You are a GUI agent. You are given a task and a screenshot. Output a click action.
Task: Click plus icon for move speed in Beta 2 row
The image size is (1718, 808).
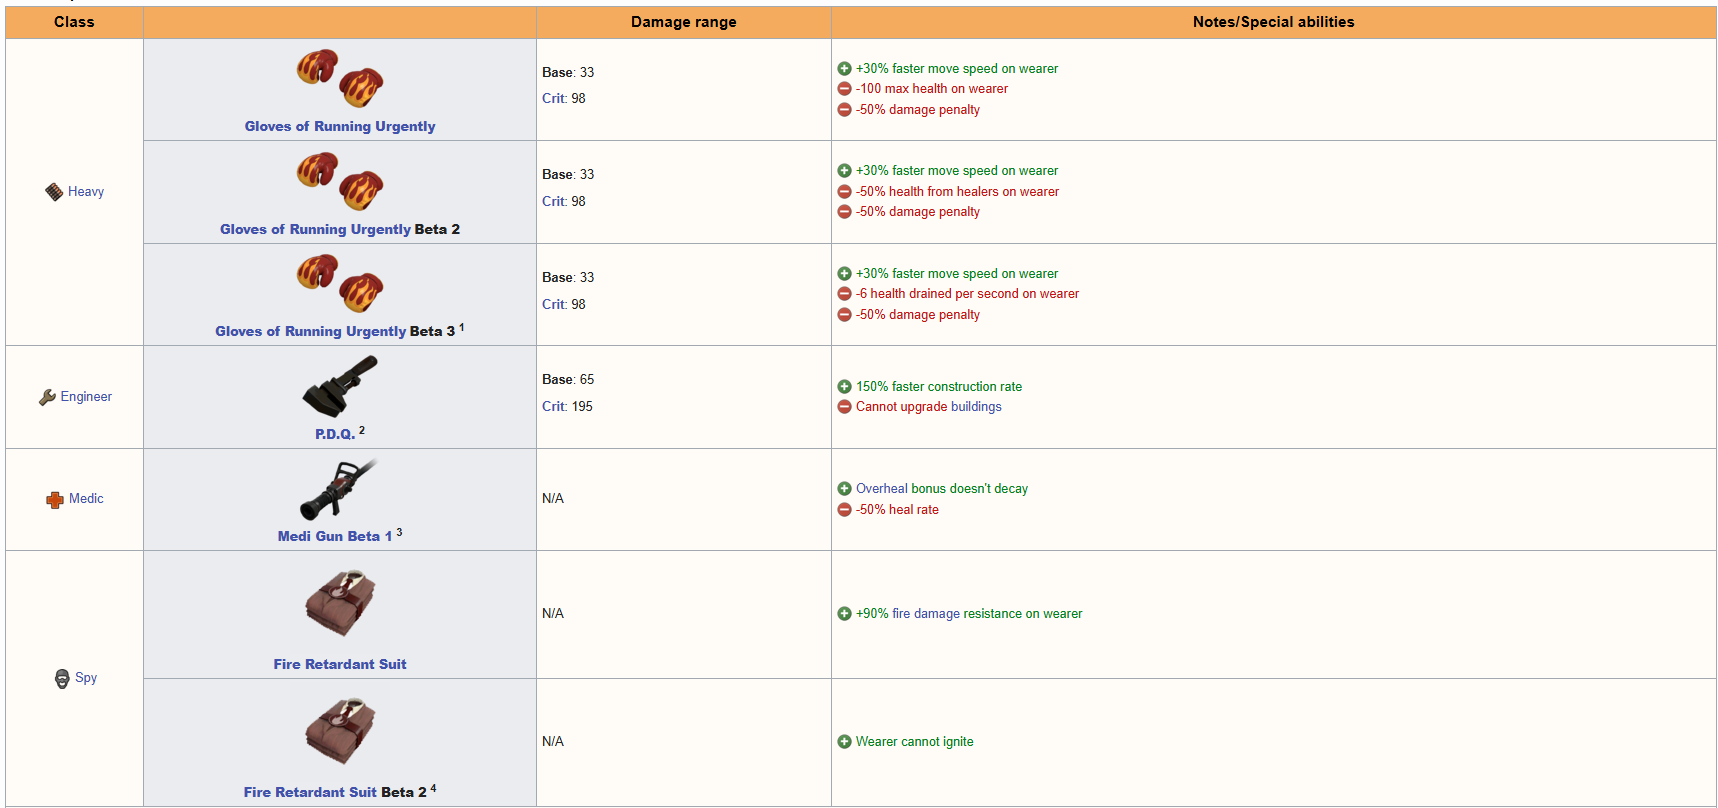coord(844,171)
